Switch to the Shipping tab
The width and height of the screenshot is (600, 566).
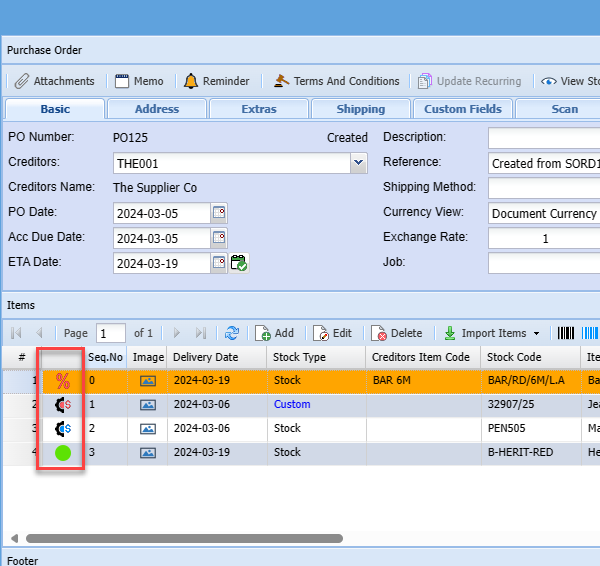point(360,109)
